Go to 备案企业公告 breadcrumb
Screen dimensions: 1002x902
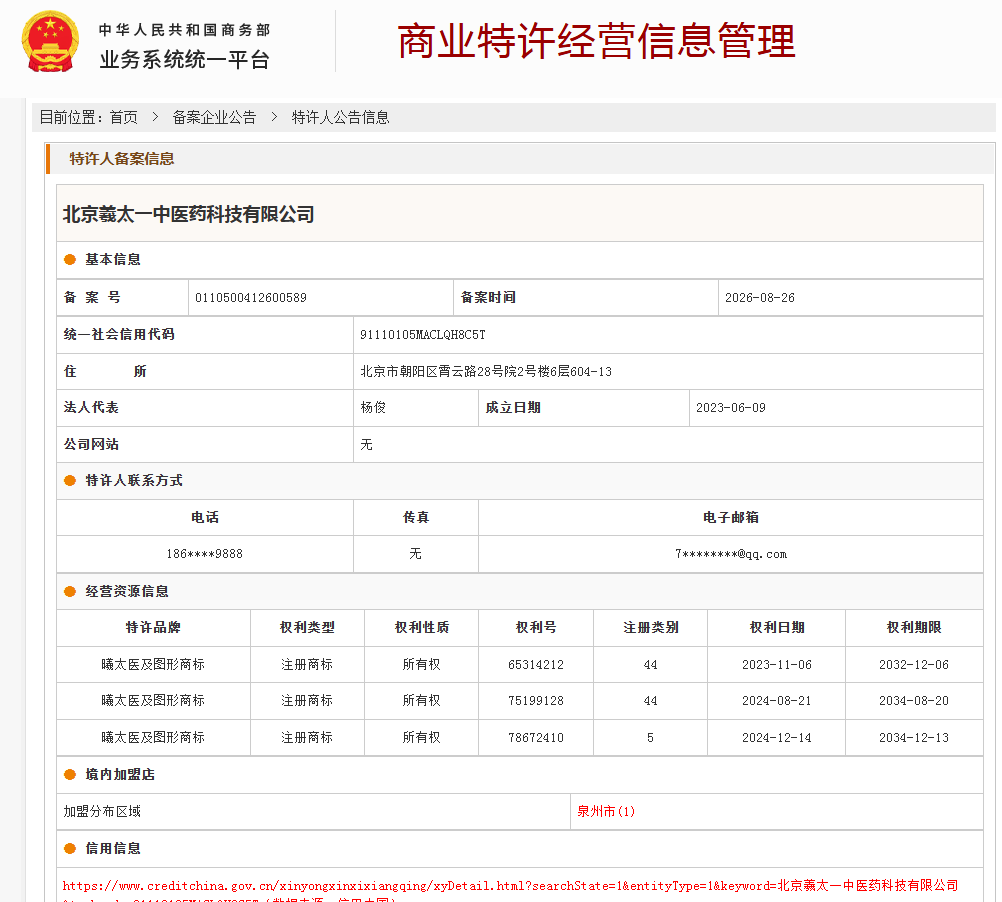[x=214, y=118]
